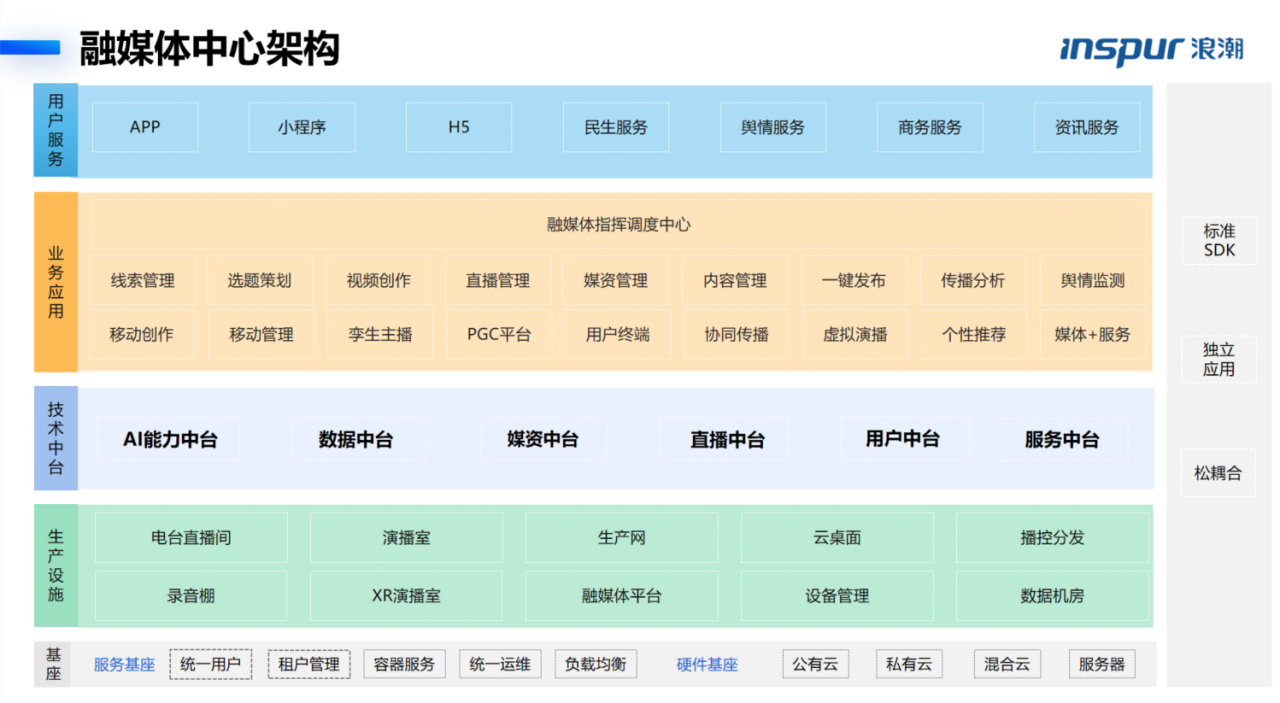Select the 云桌面 facility box
The width and height of the screenshot is (1280, 703).
click(x=837, y=538)
